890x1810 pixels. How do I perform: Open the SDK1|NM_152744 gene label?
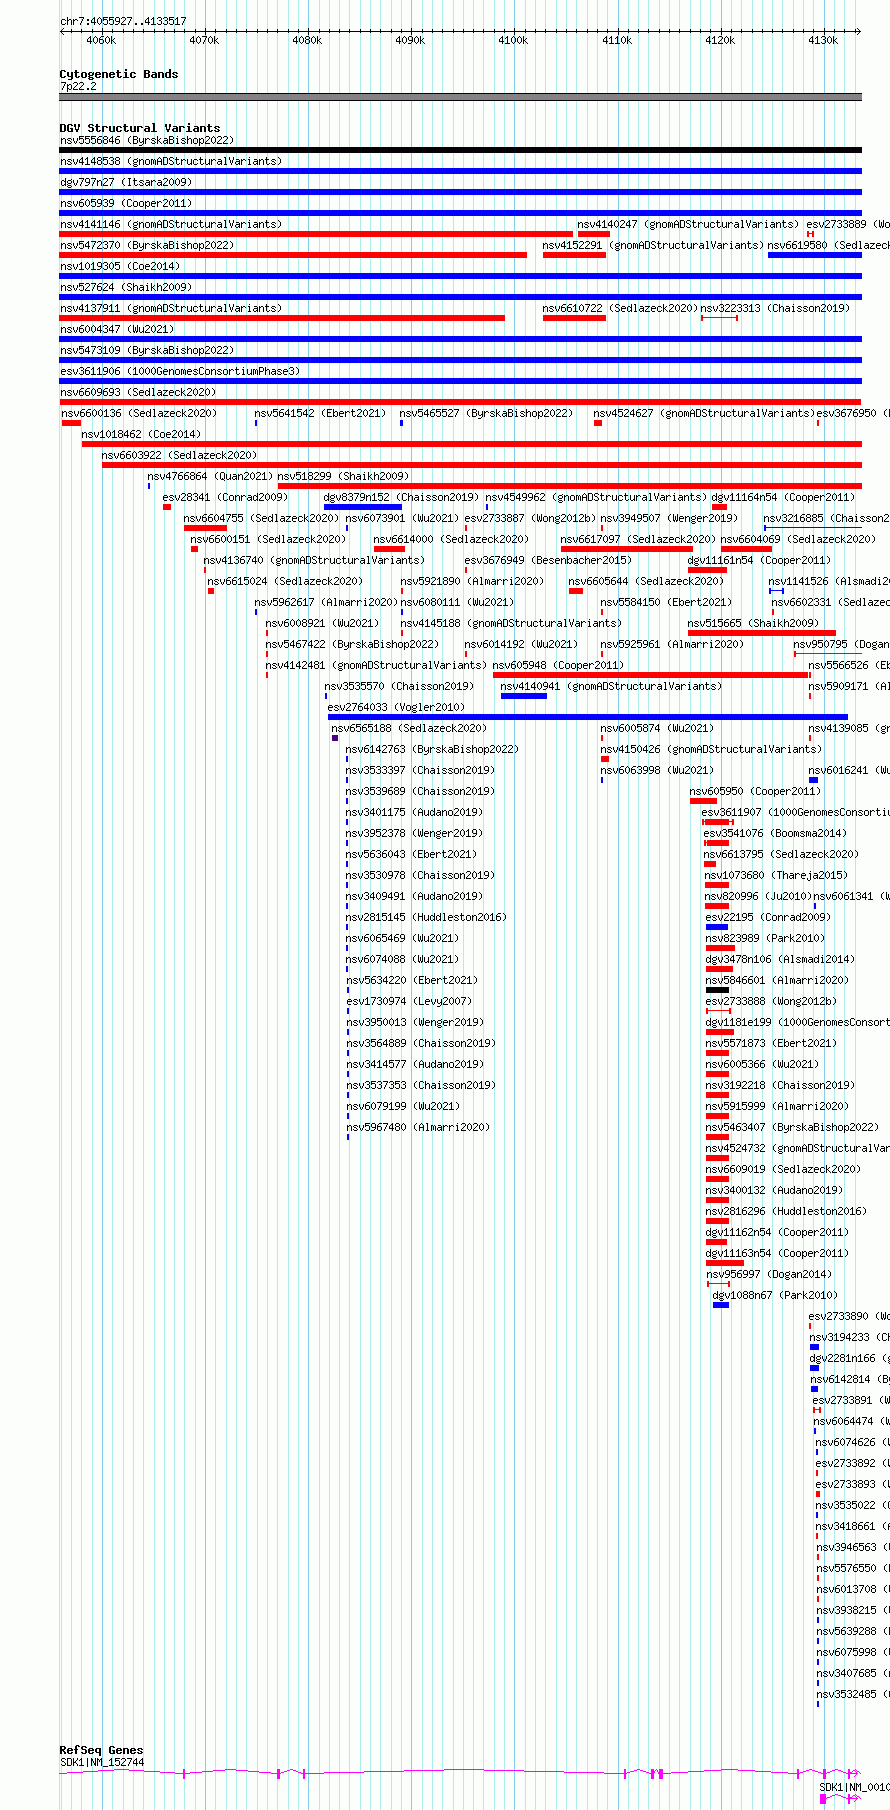(102, 1762)
